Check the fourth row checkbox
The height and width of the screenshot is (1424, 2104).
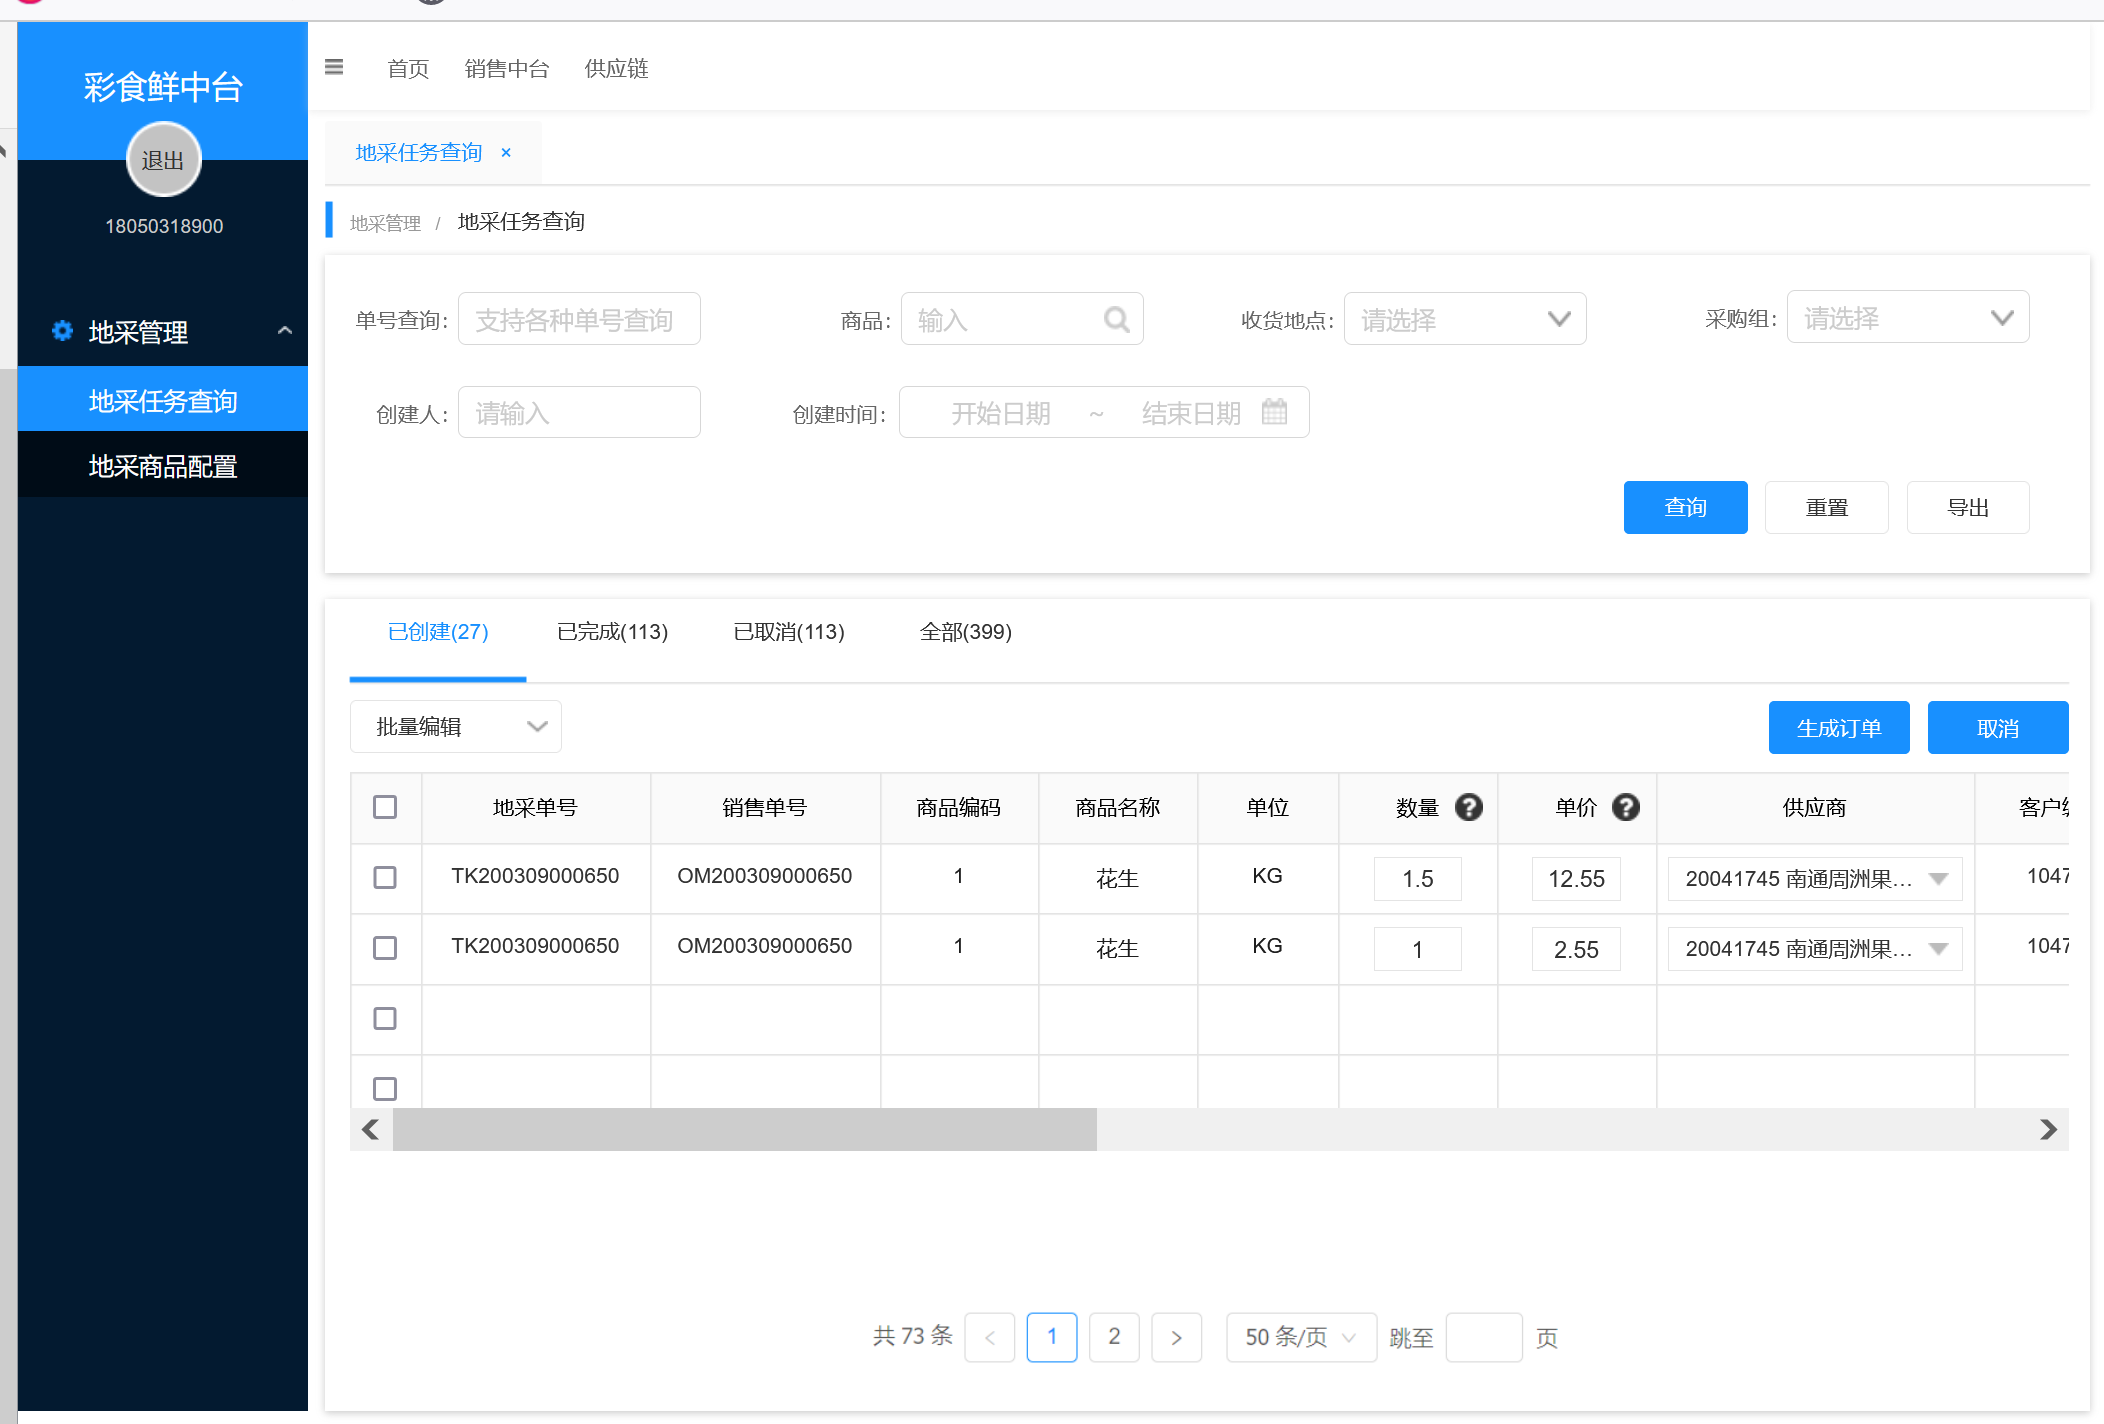pyautogui.click(x=385, y=1088)
